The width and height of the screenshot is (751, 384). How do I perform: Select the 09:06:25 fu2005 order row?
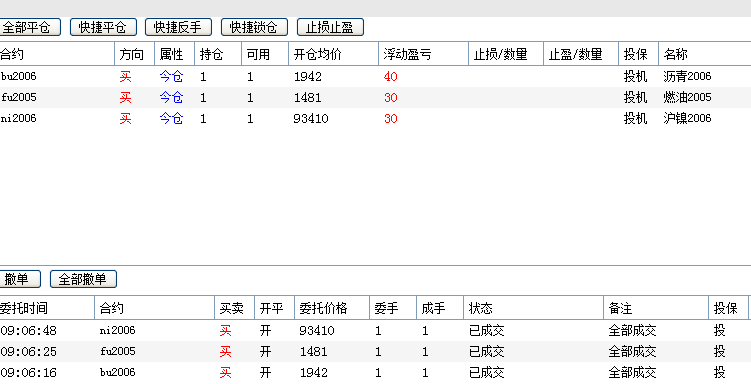[x=376, y=351]
